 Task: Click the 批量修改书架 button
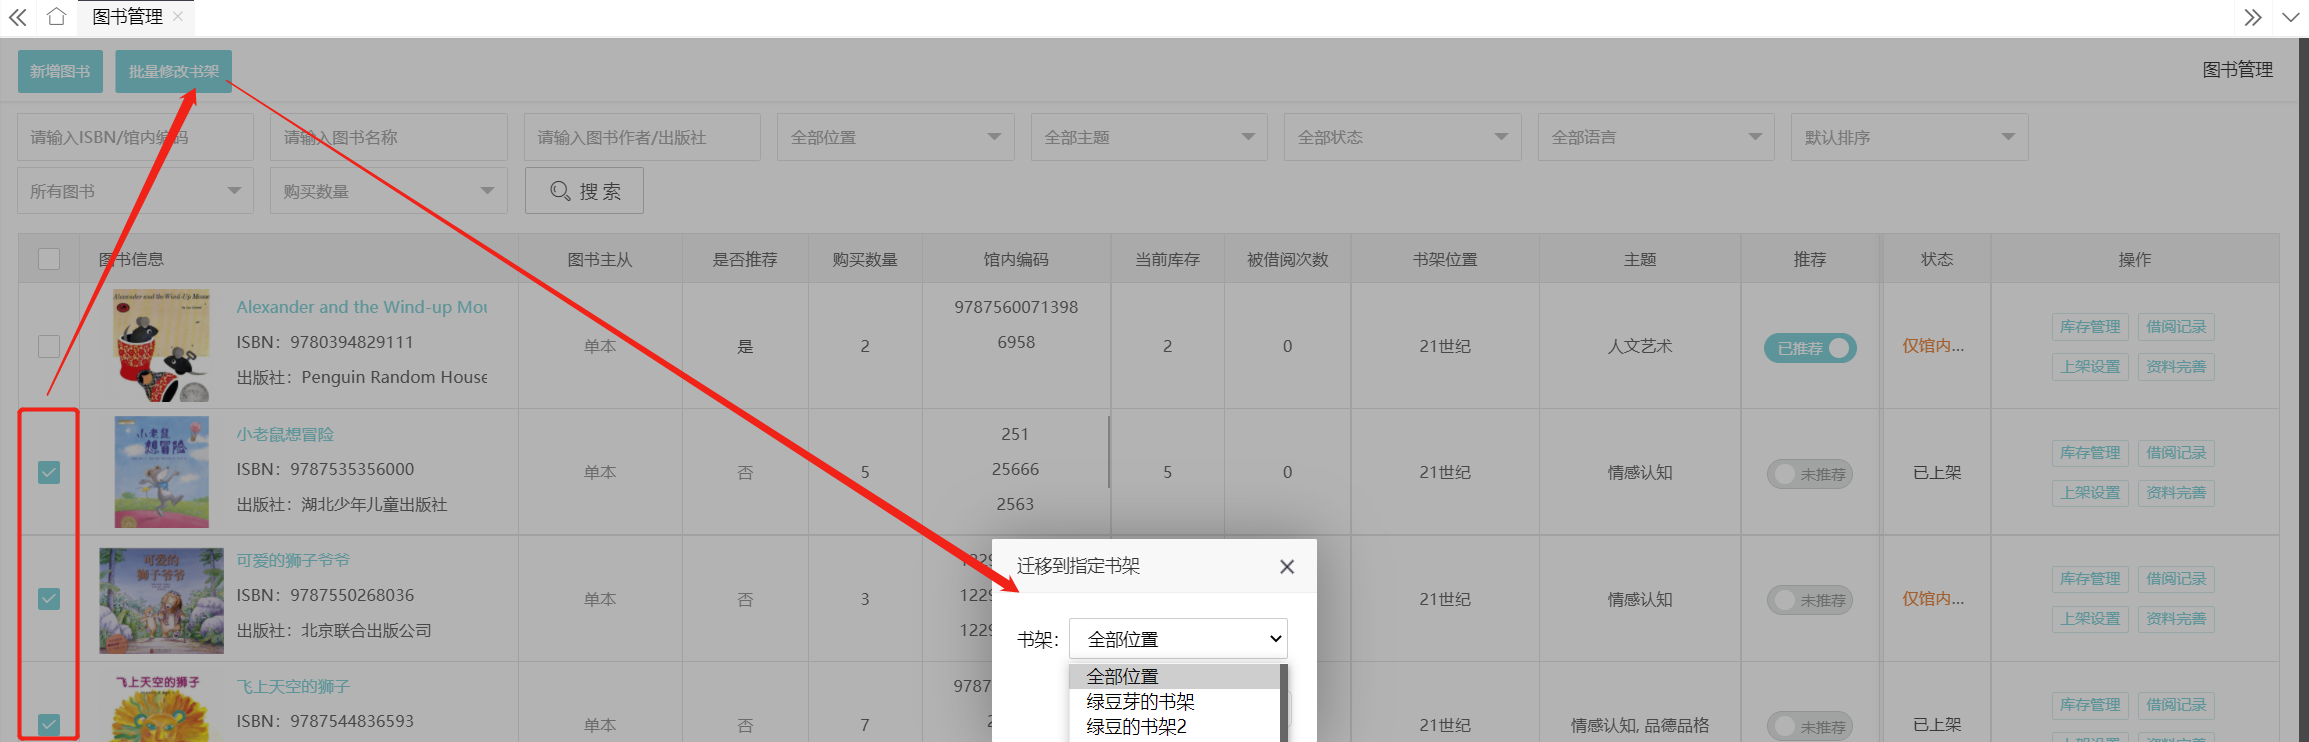[x=173, y=71]
